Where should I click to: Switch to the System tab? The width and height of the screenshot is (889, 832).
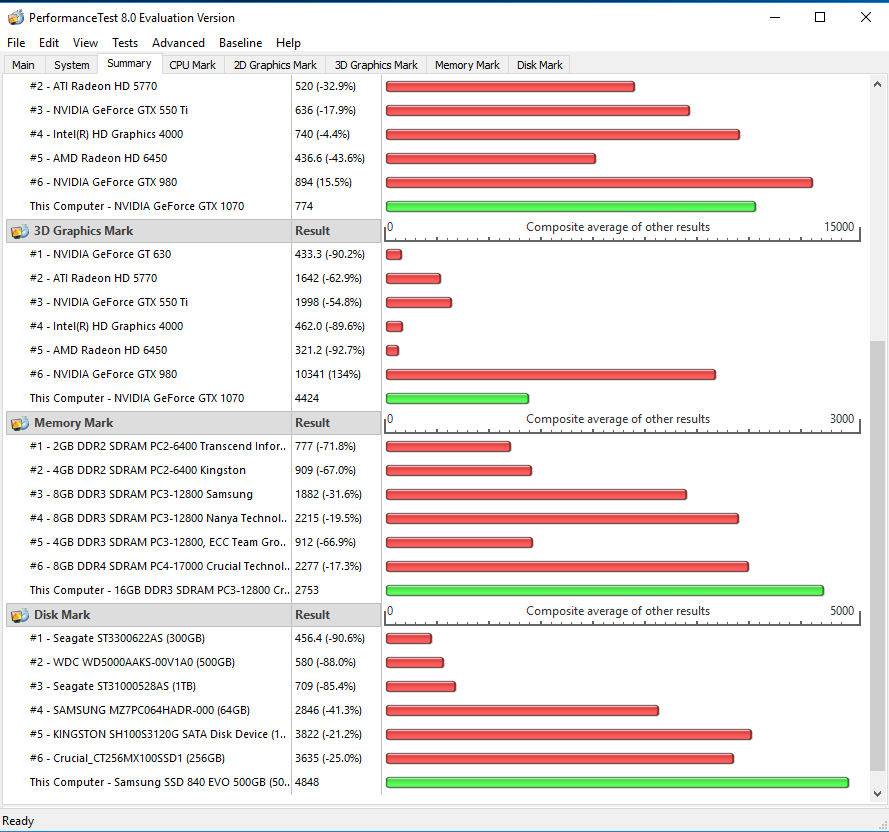pos(71,65)
